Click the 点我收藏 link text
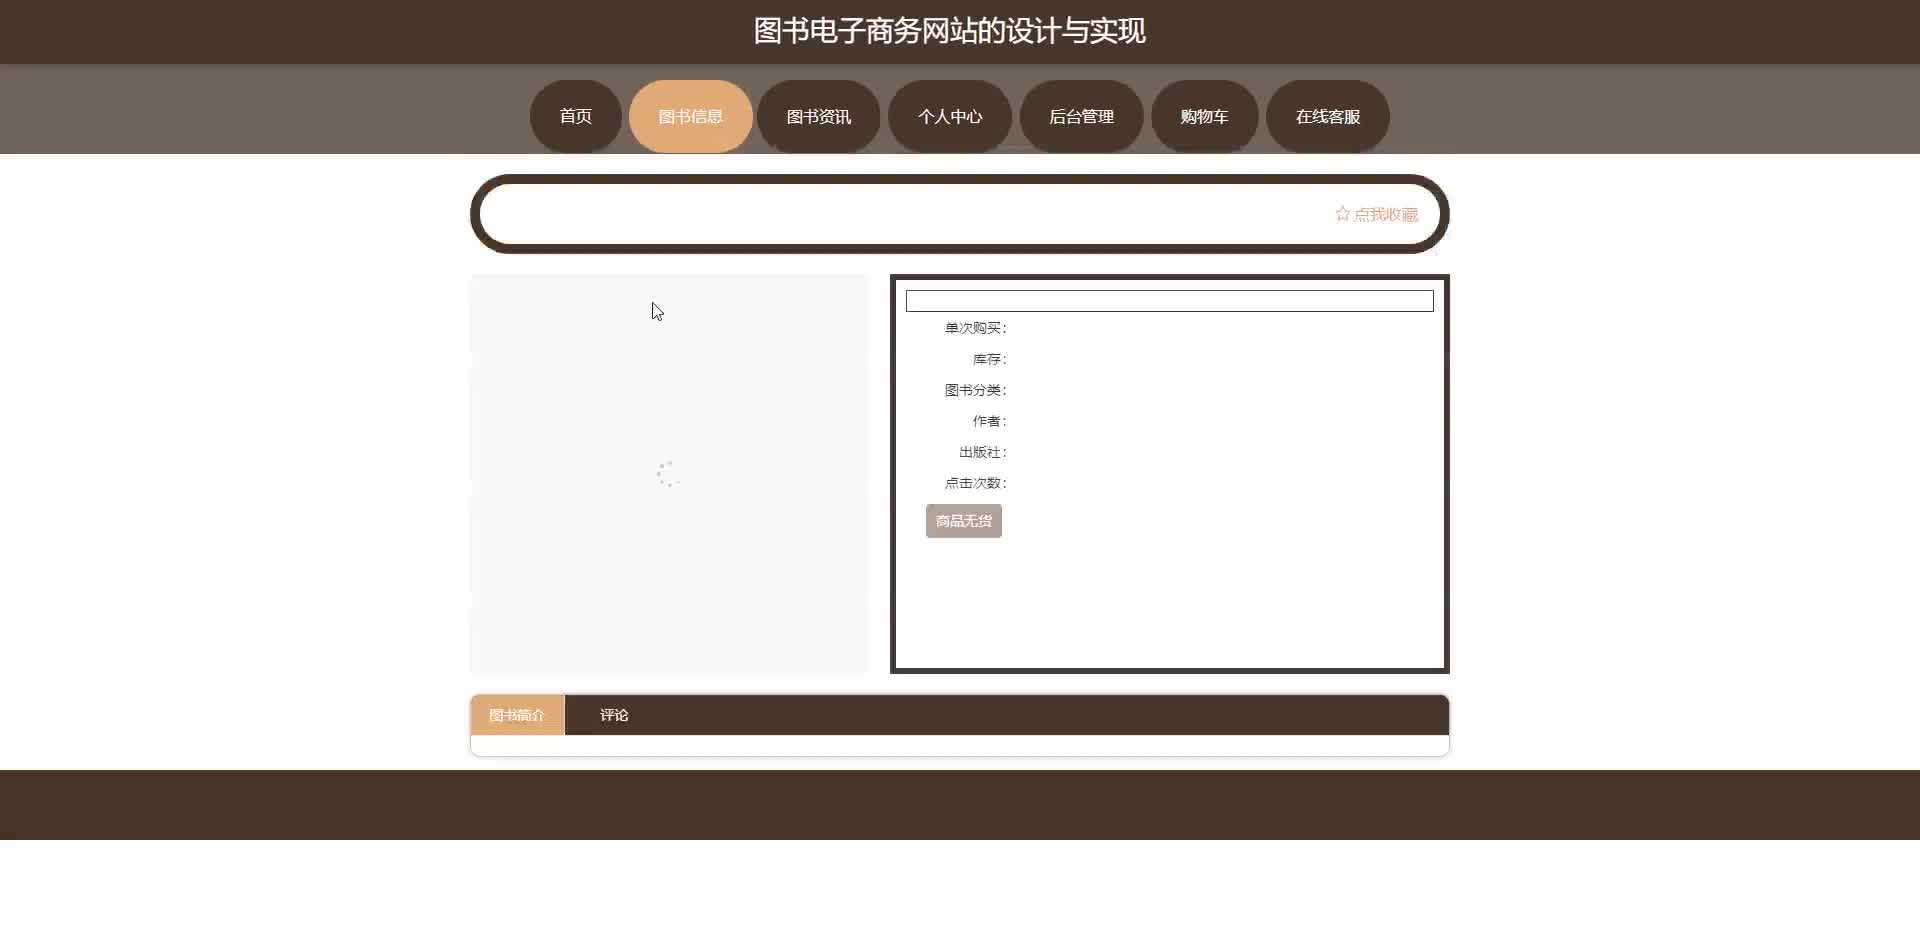 (x=1386, y=214)
